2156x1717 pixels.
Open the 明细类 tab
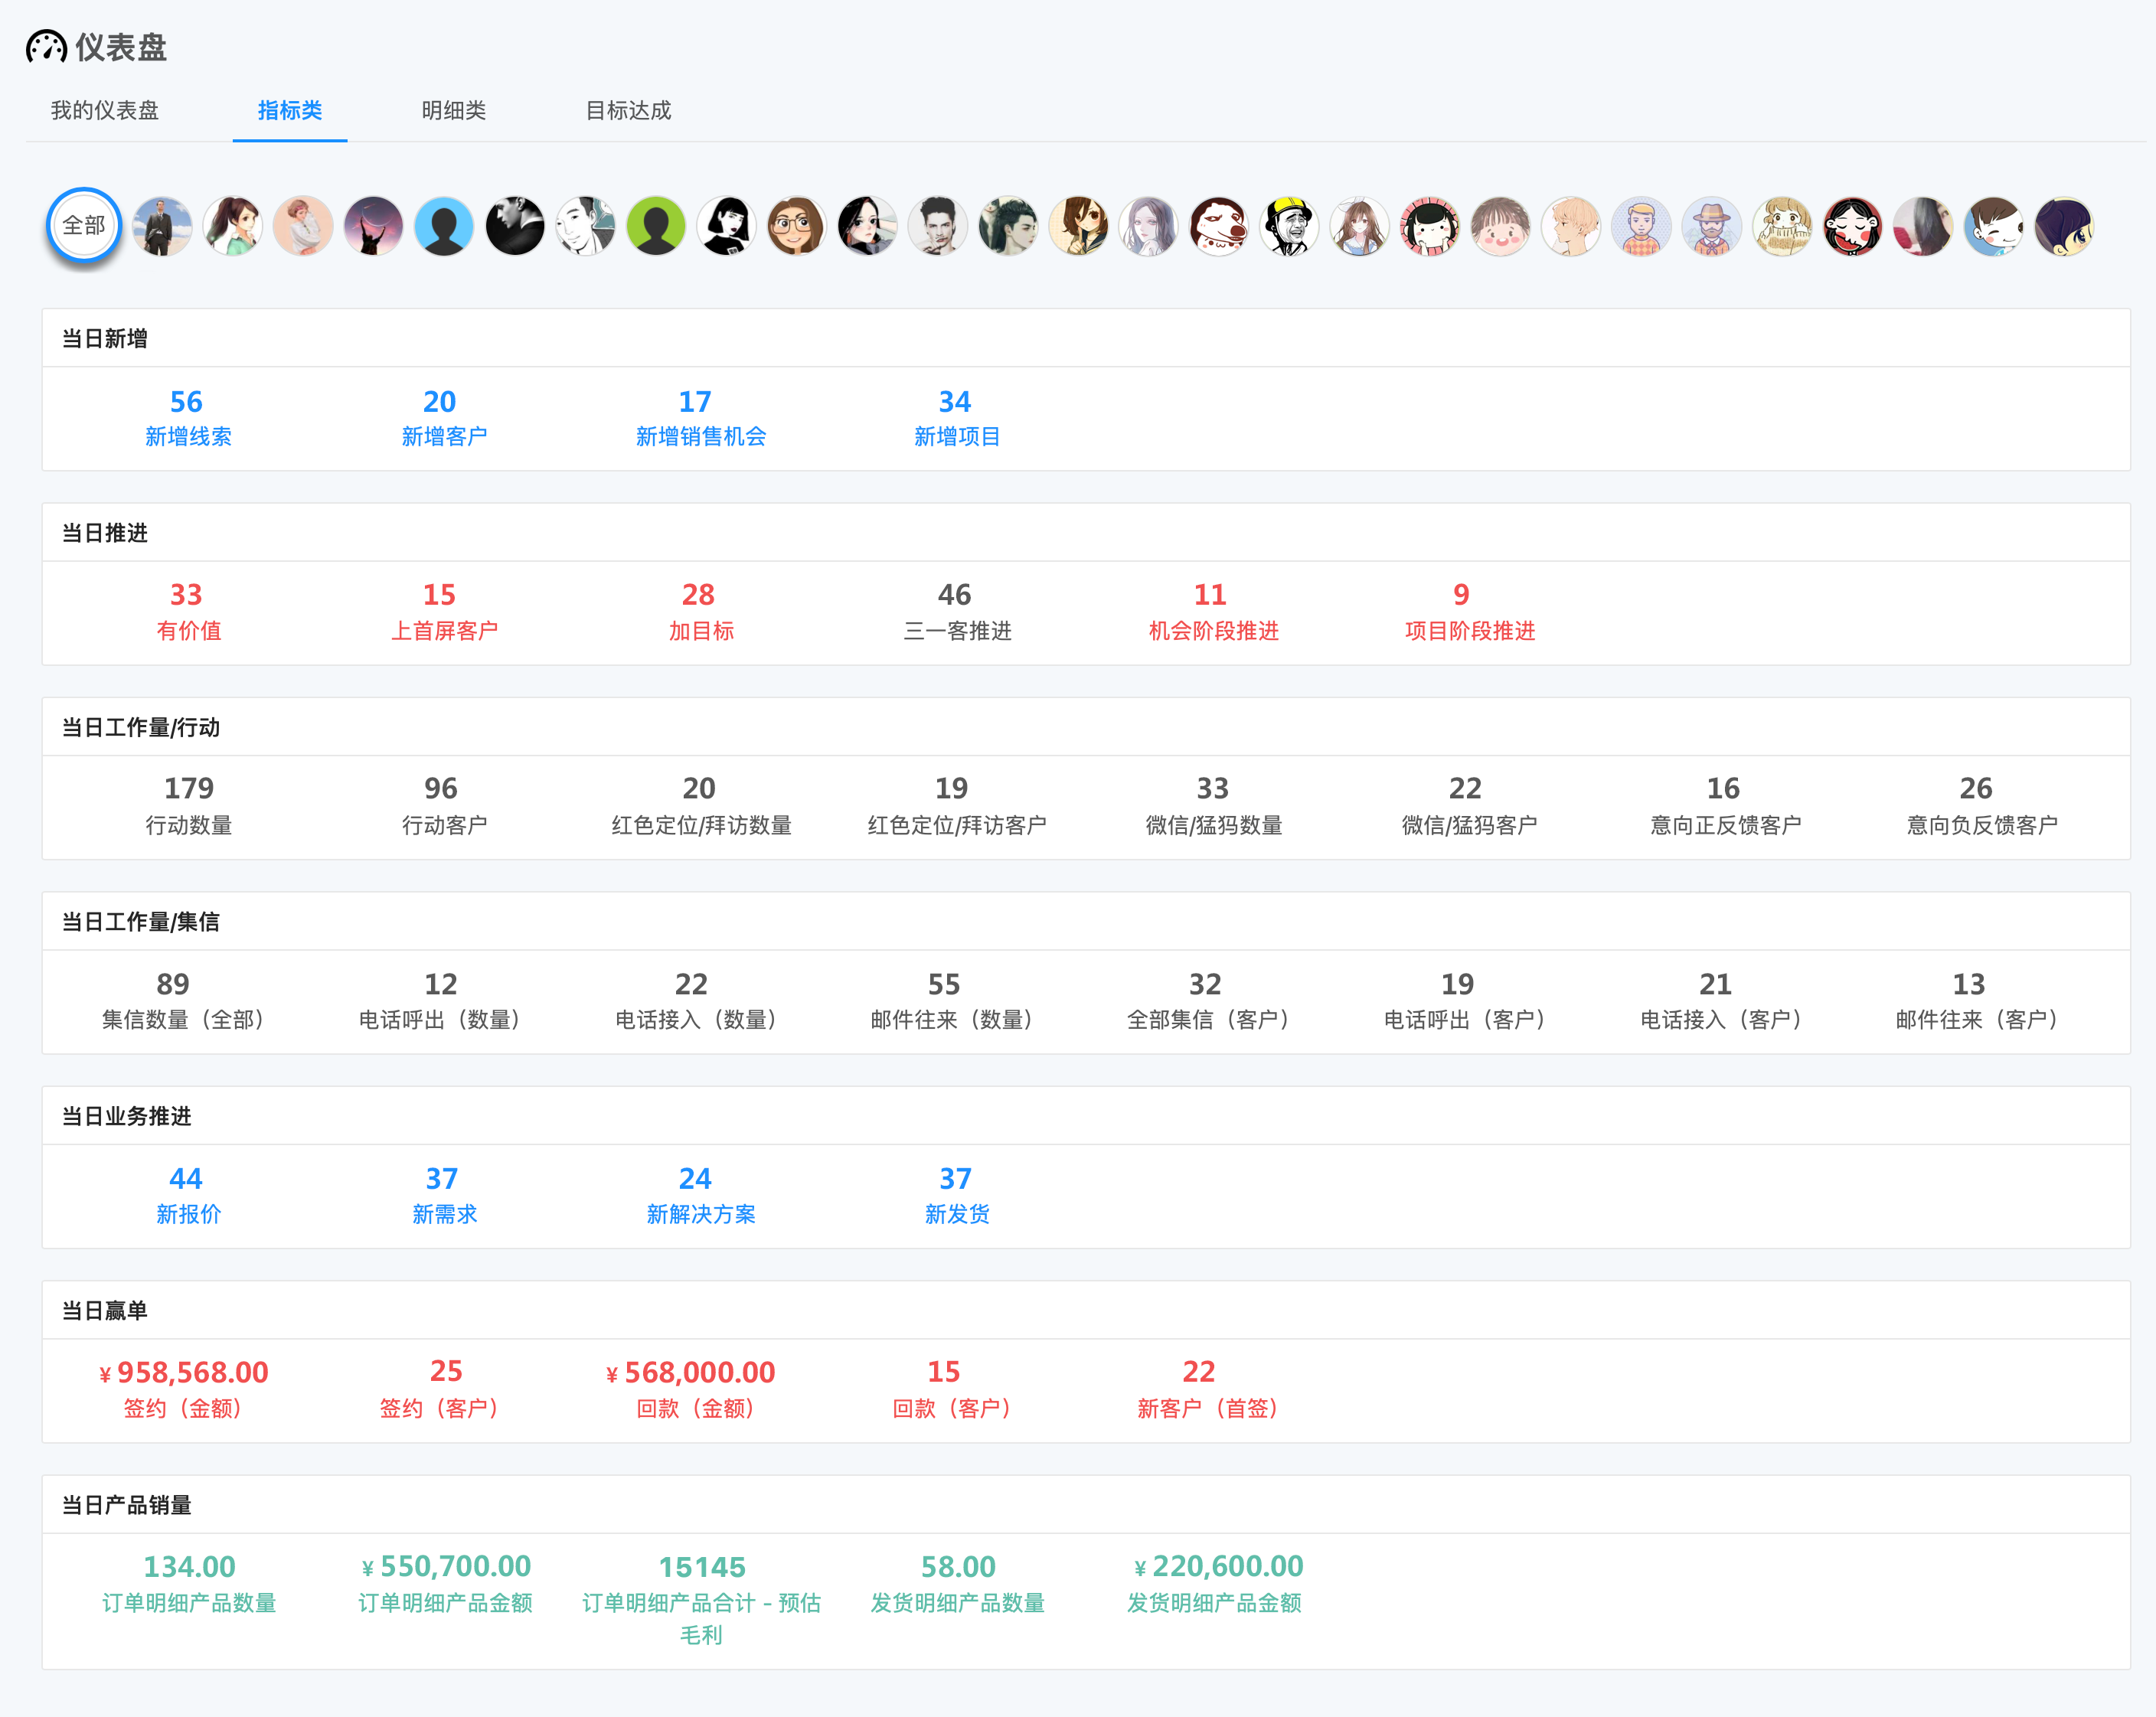coord(453,110)
